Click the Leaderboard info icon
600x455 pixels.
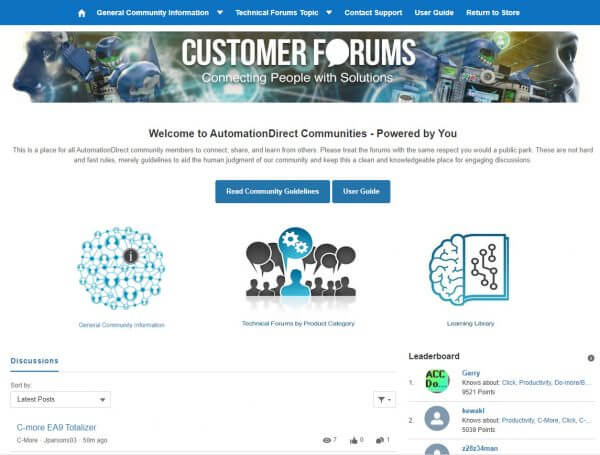pyautogui.click(x=591, y=358)
